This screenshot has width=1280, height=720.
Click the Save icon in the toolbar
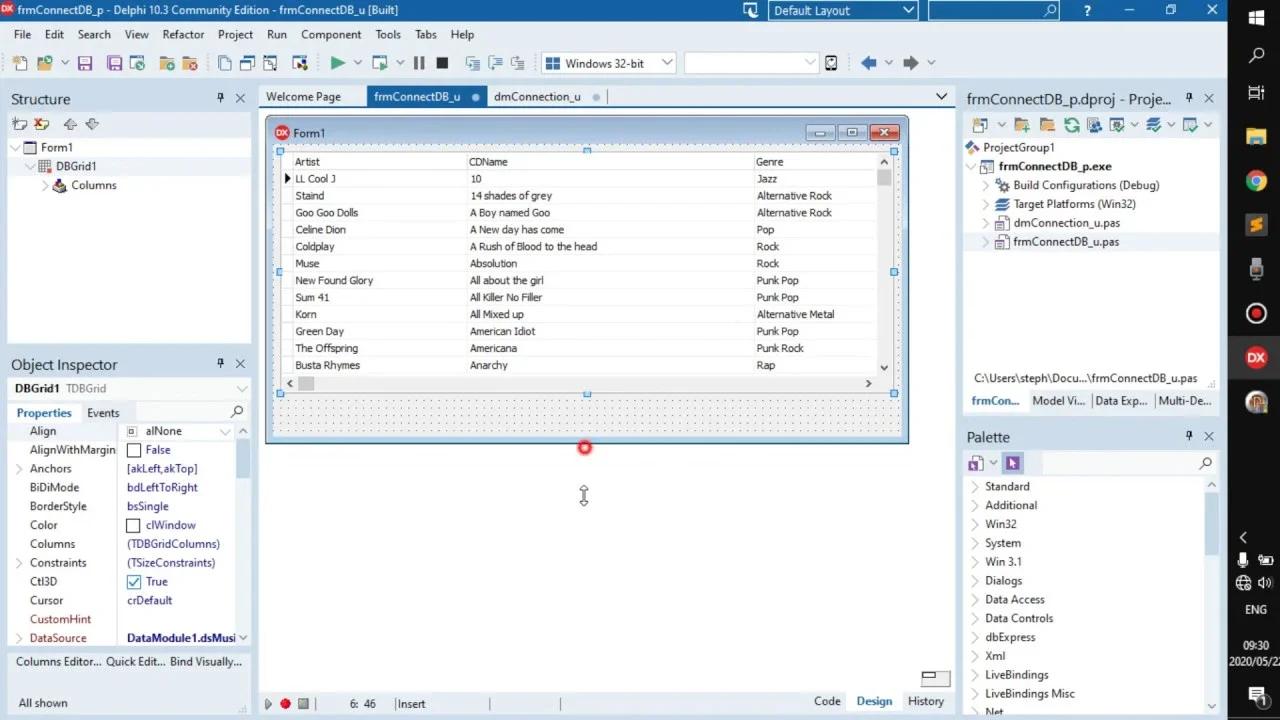pos(85,63)
